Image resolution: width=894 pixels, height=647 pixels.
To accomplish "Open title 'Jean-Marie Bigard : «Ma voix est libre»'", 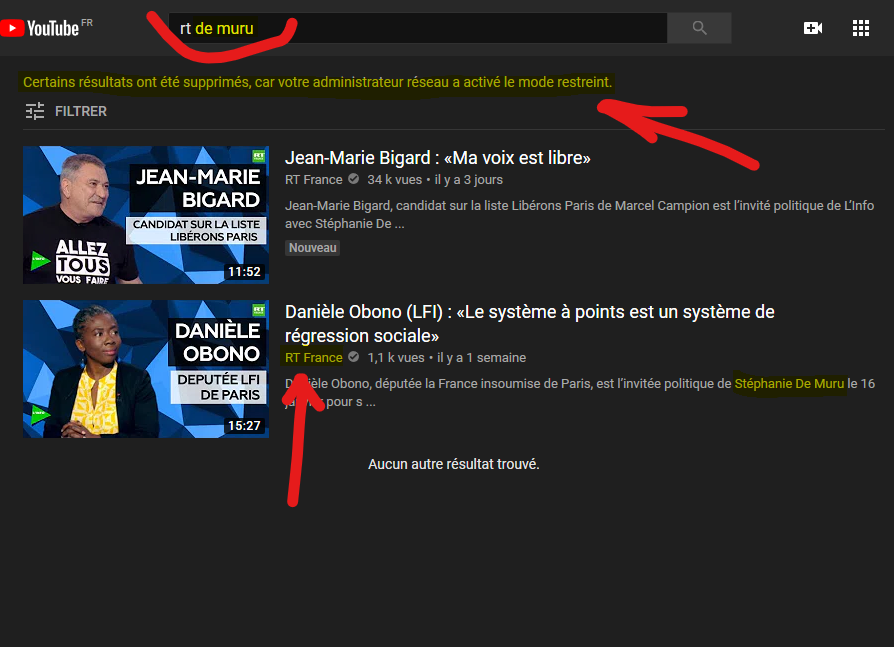I will [437, 158].
